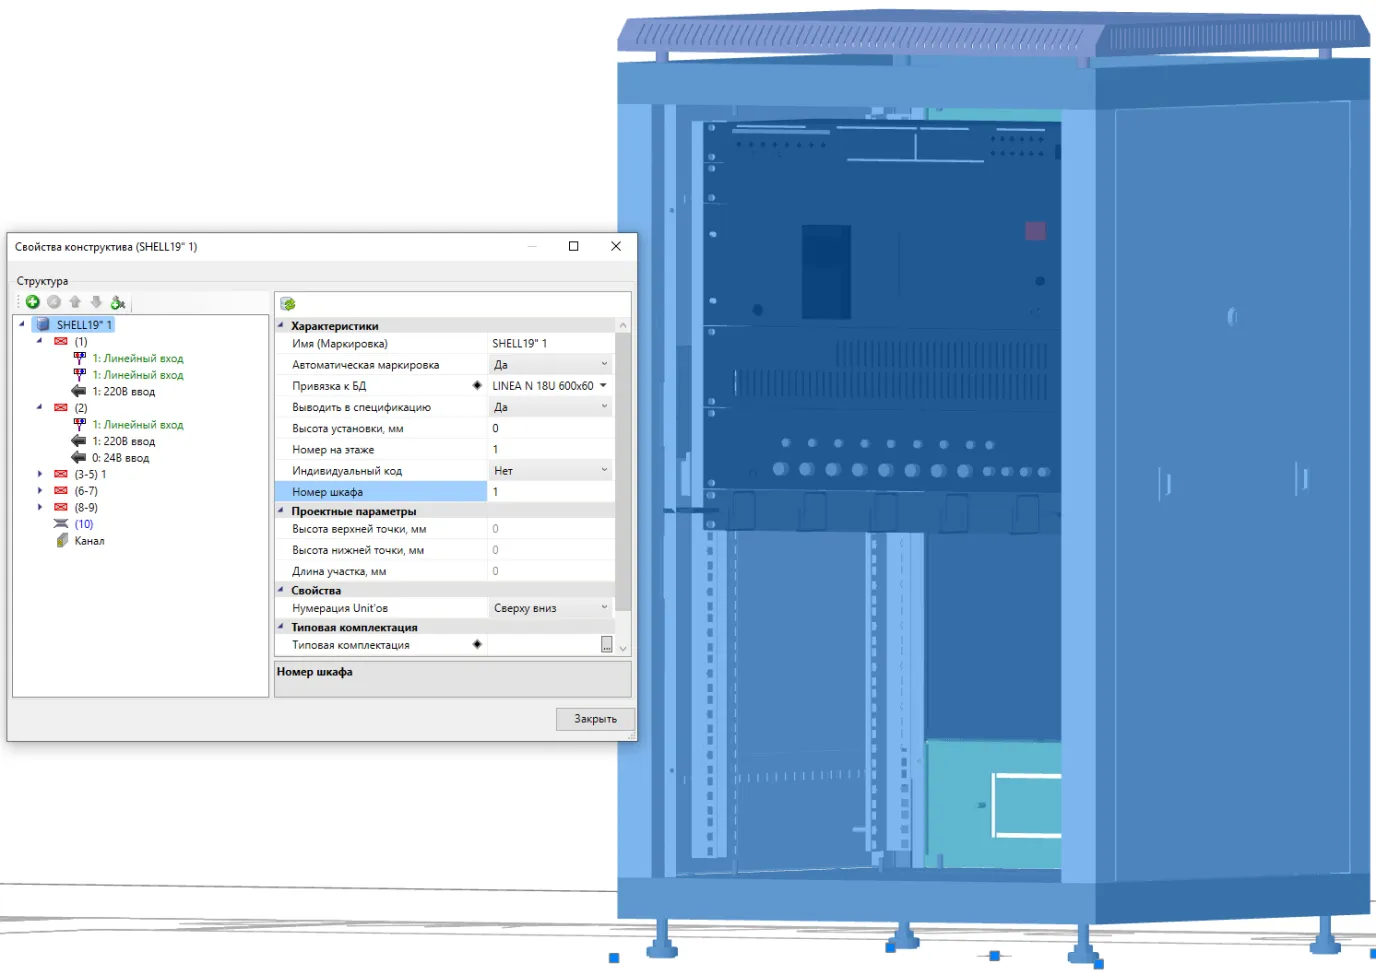
Task: Open the Привязка к БД dropdown
Action: [603, 386]
